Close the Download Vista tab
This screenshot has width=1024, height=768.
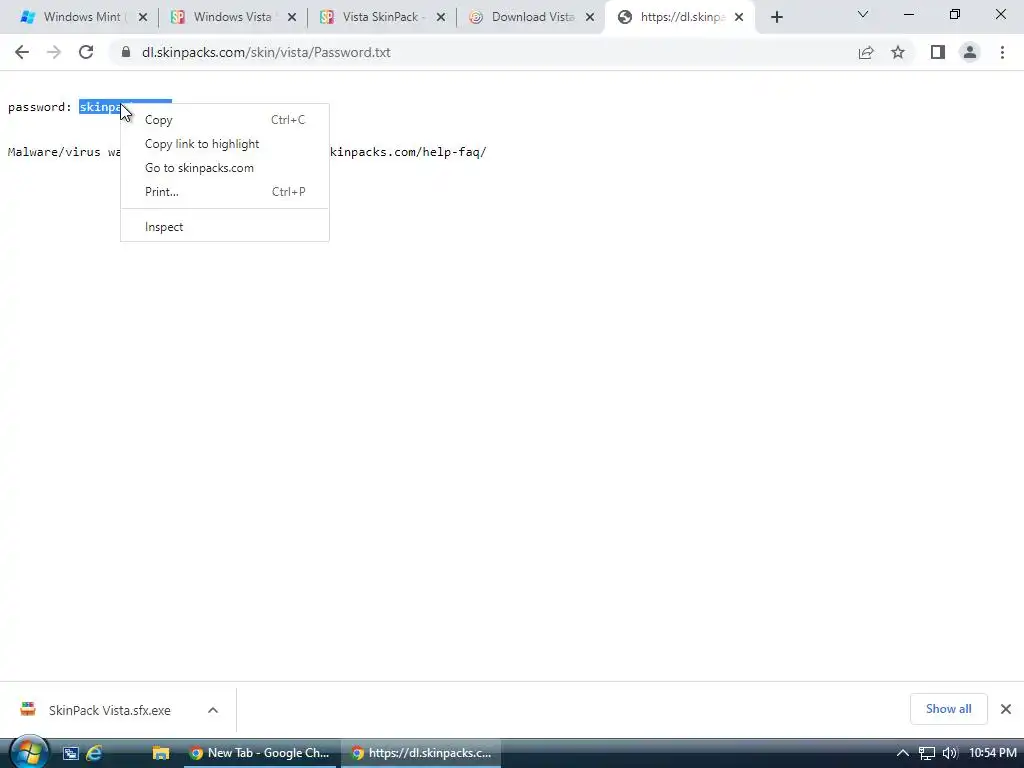click(x=590, y=18)
